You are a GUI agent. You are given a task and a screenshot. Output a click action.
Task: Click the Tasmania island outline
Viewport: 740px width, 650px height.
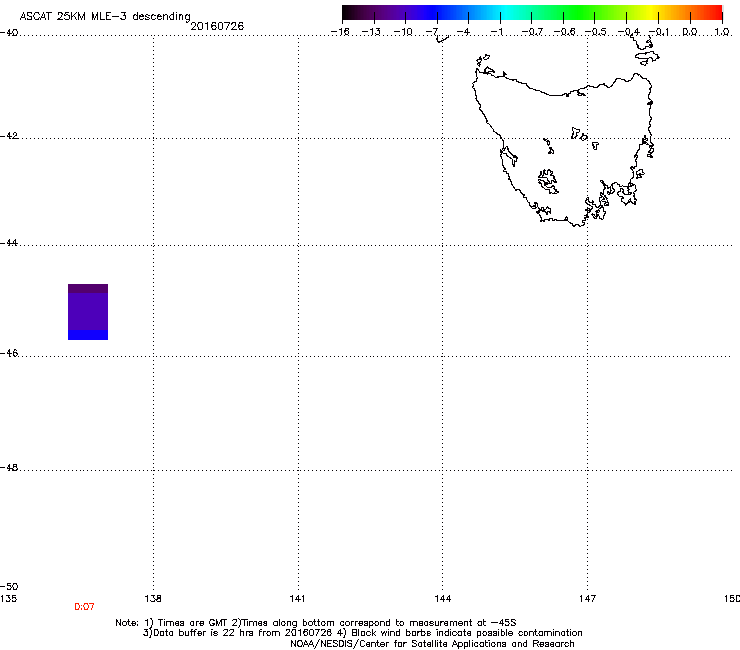563,150
